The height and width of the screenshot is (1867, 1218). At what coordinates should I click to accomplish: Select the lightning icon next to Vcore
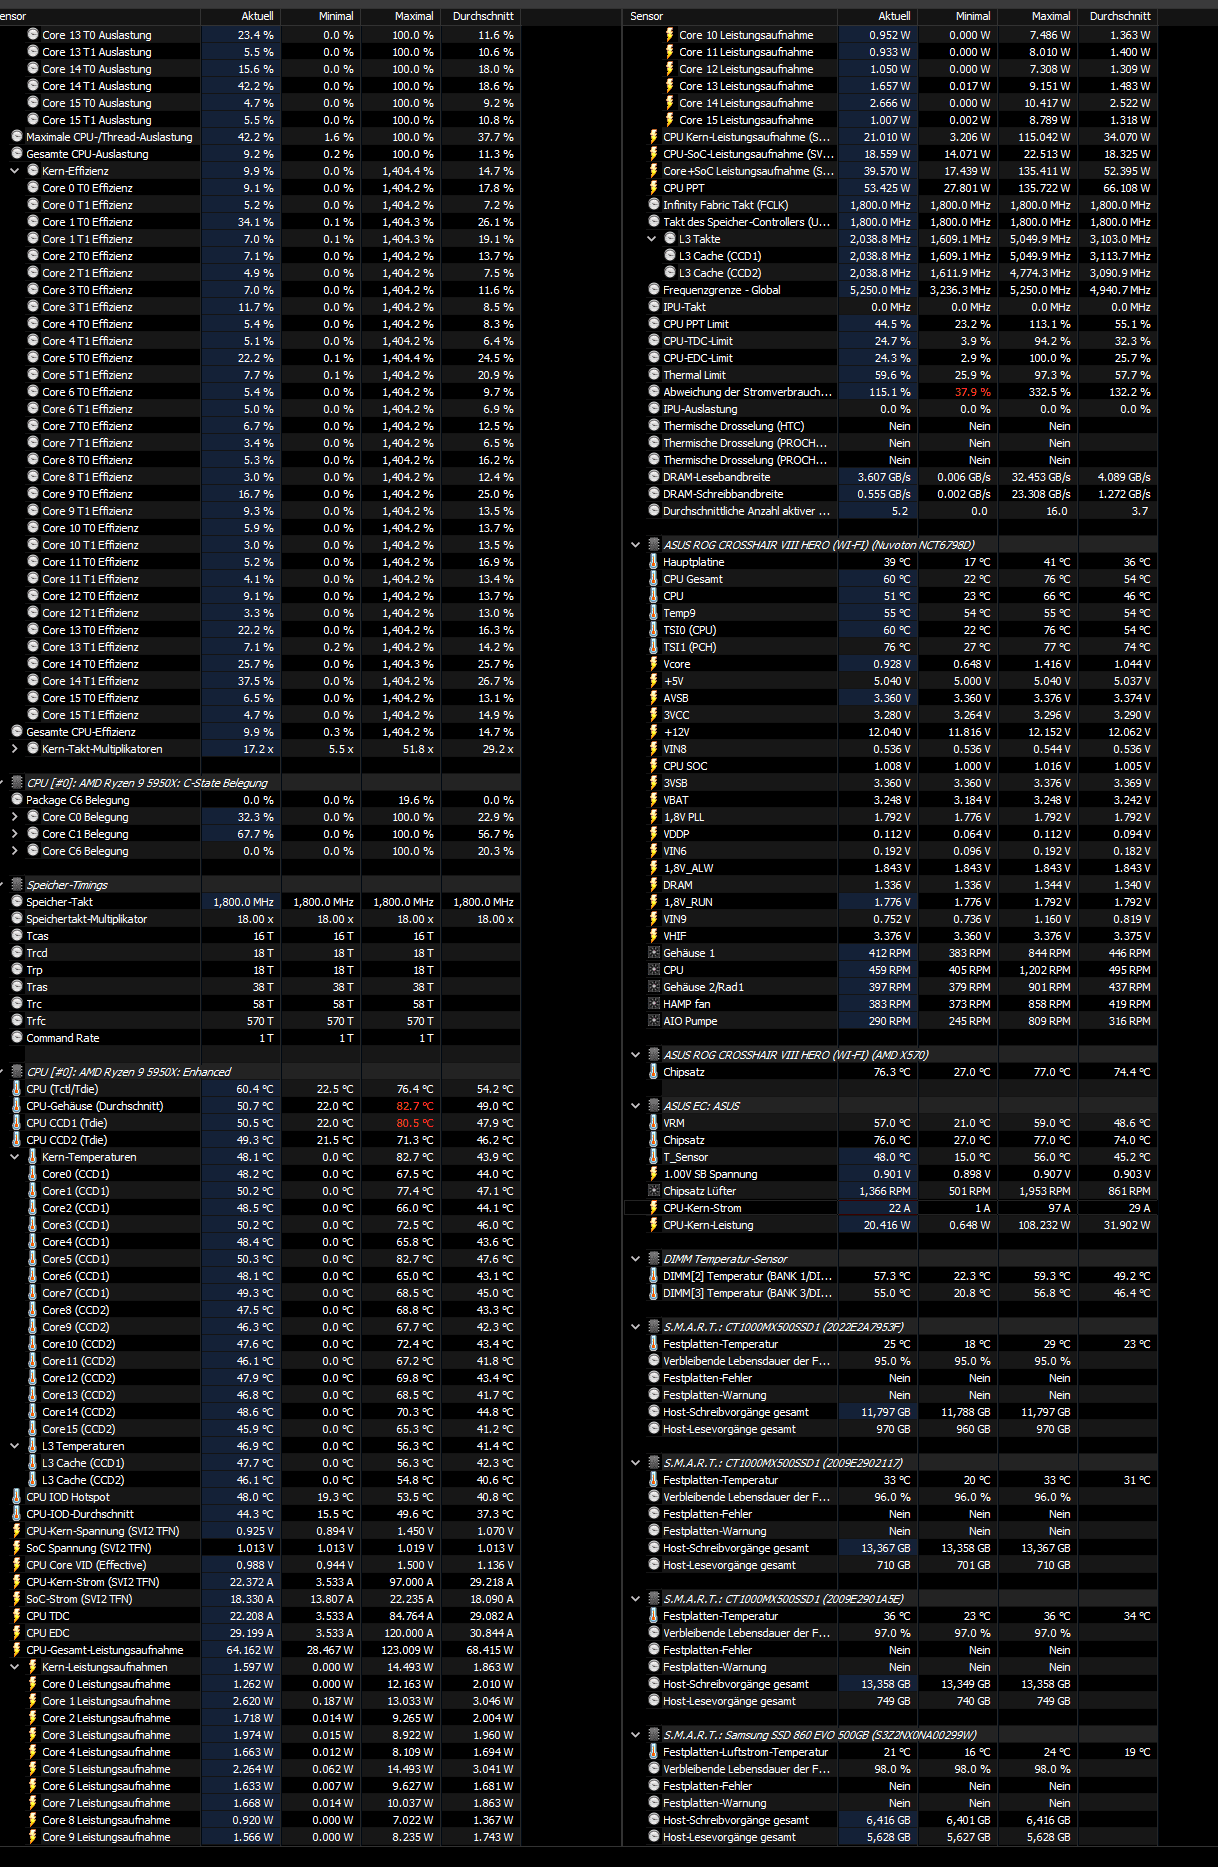(654, 664)
